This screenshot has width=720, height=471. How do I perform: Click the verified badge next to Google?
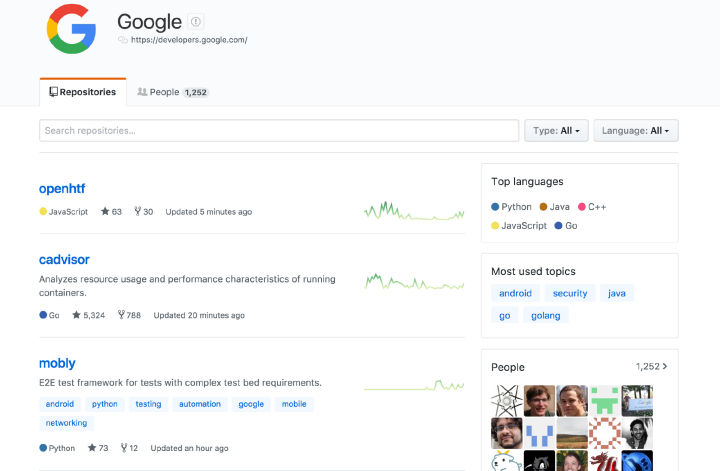196,21
